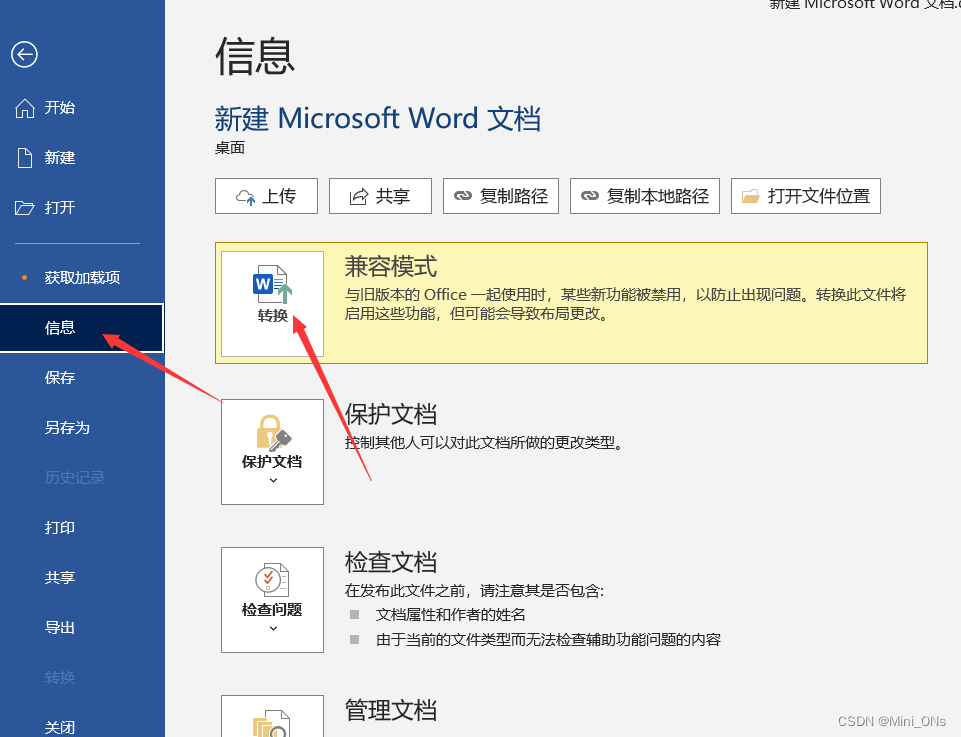Click the 管理文档 button icon
This screenshot has height=737, width=961.
tap(273, 717)
